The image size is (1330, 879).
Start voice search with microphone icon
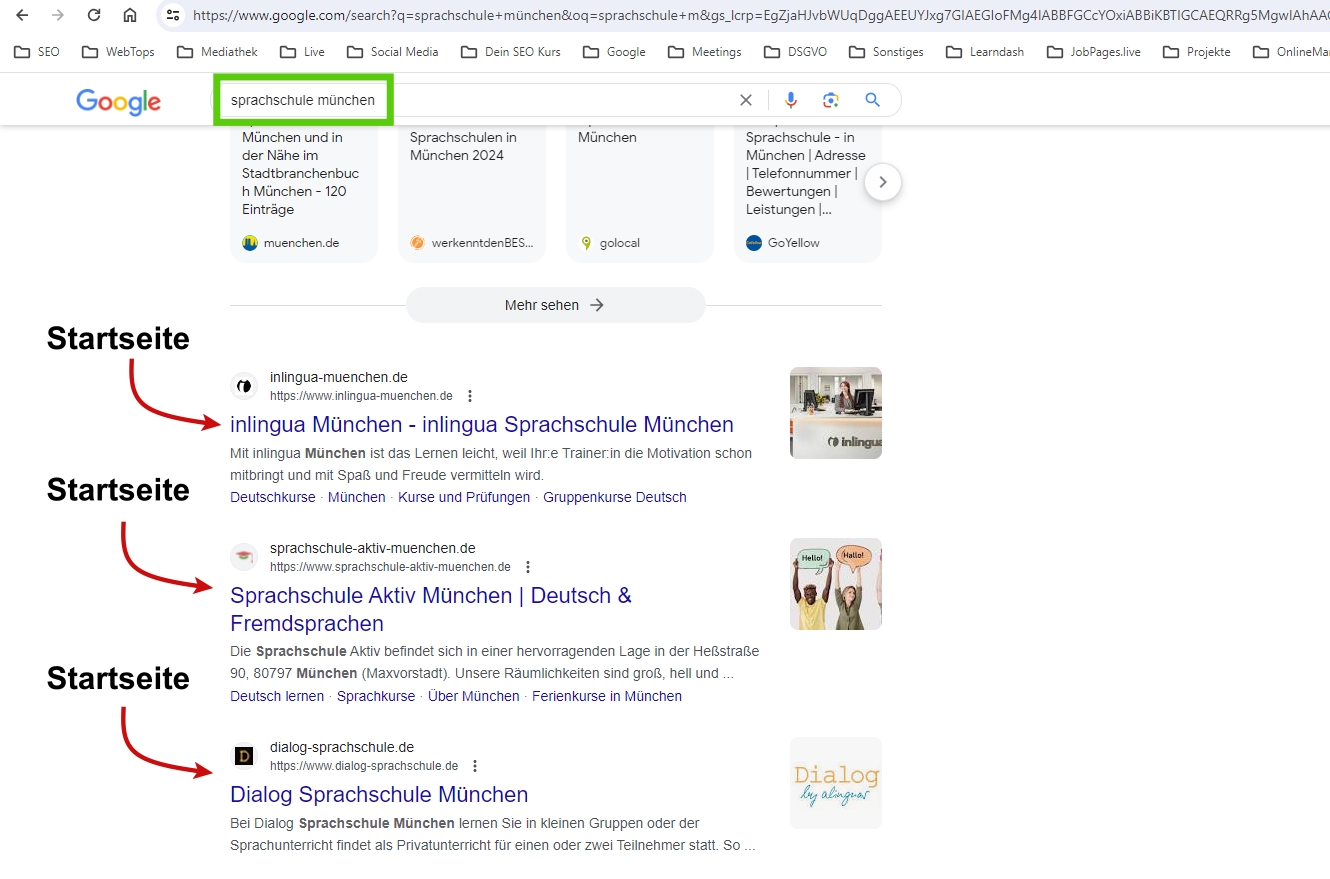coord(791,100)
